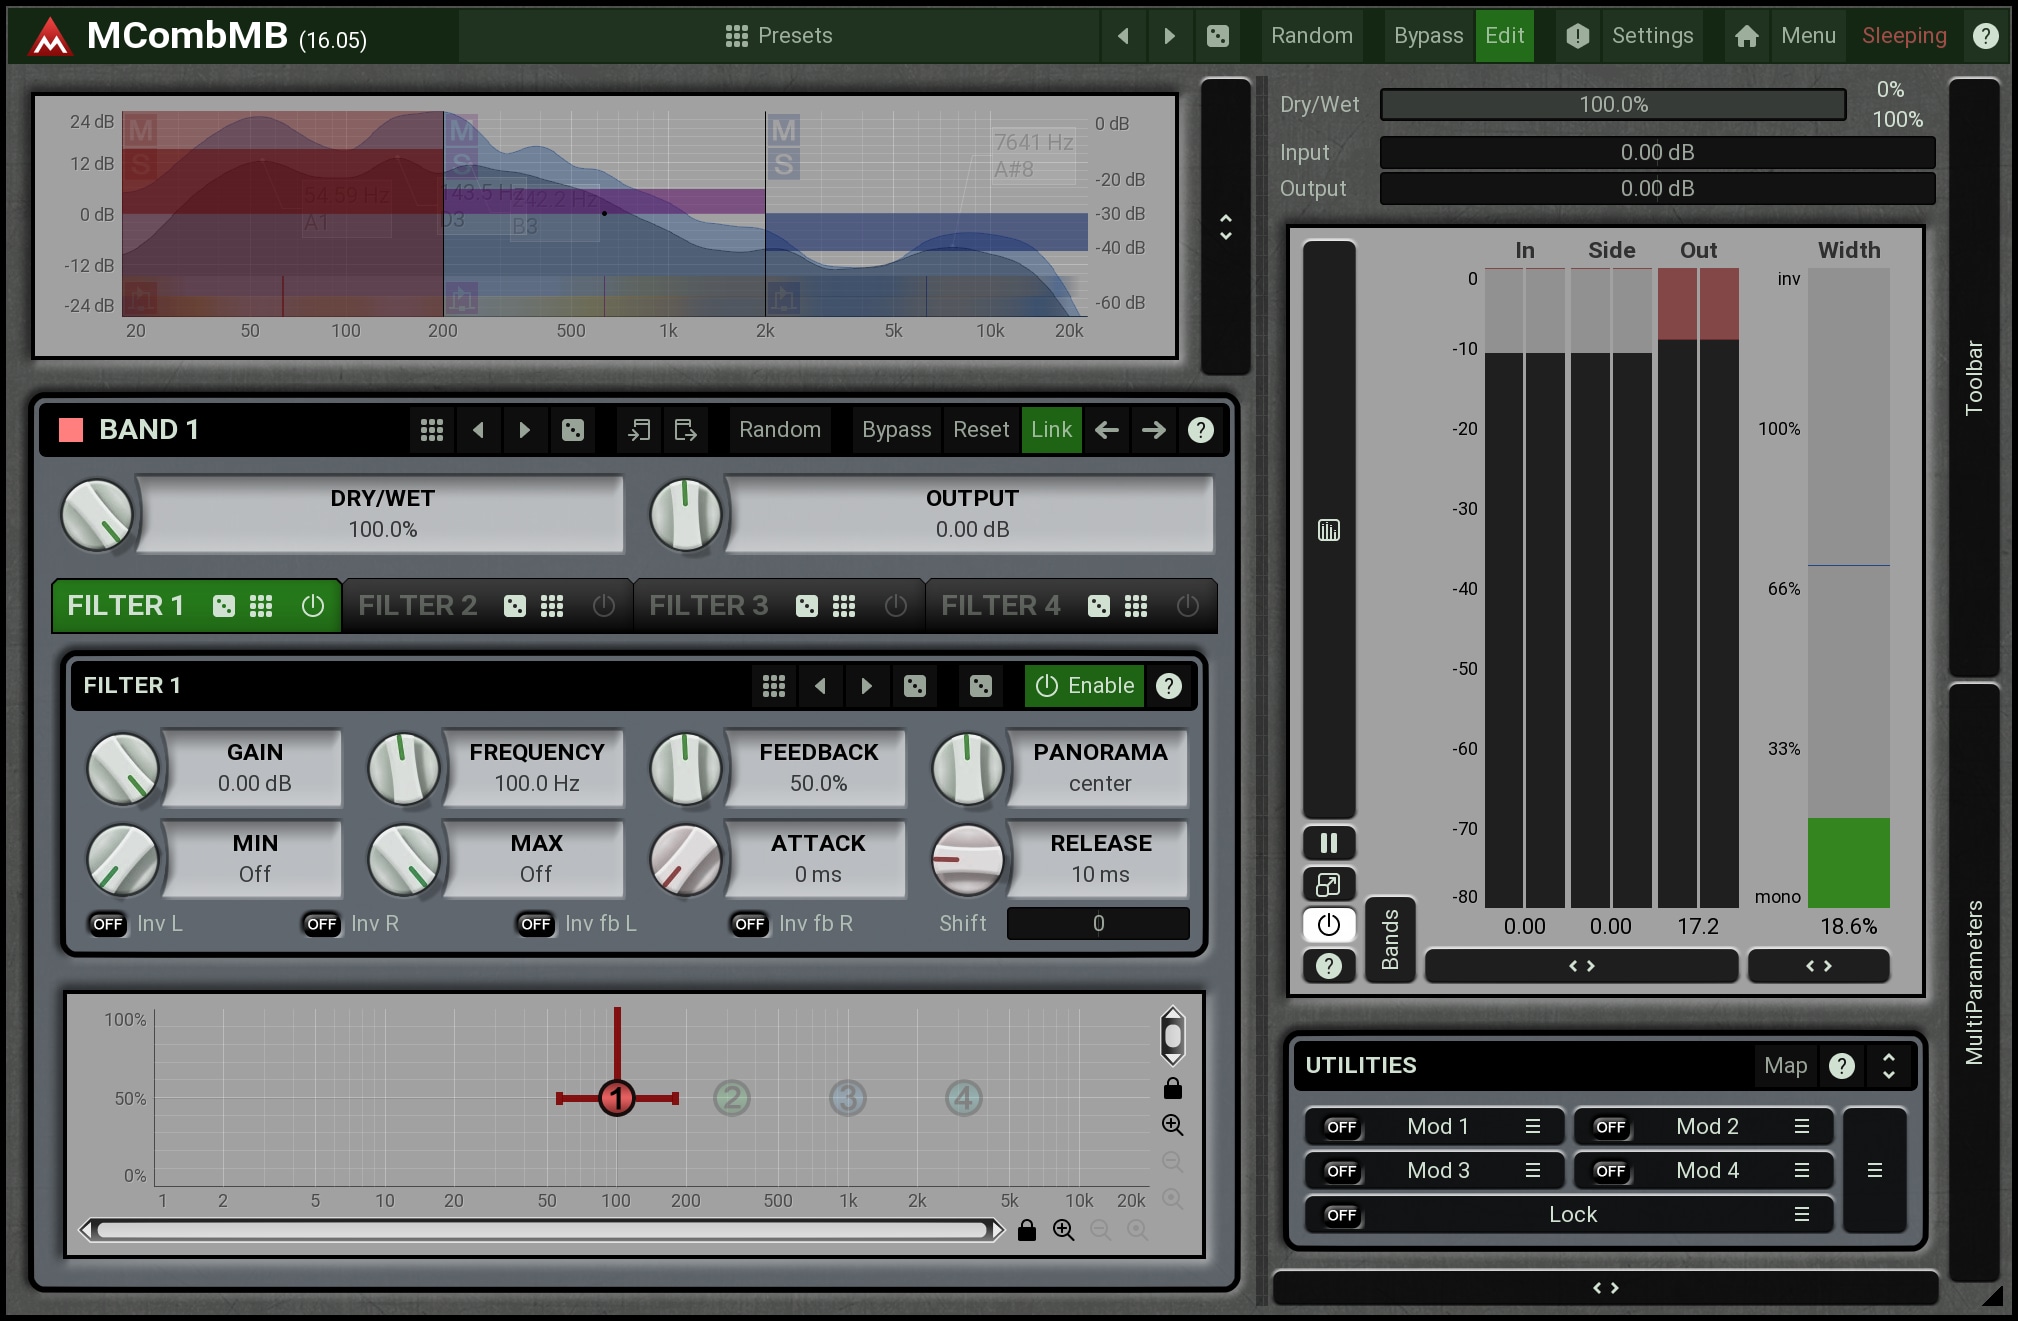The width and height of the screenshot is (2018, 1321).
Task: Open Utilities help question icon
Action: (x=1841, y=1066)
